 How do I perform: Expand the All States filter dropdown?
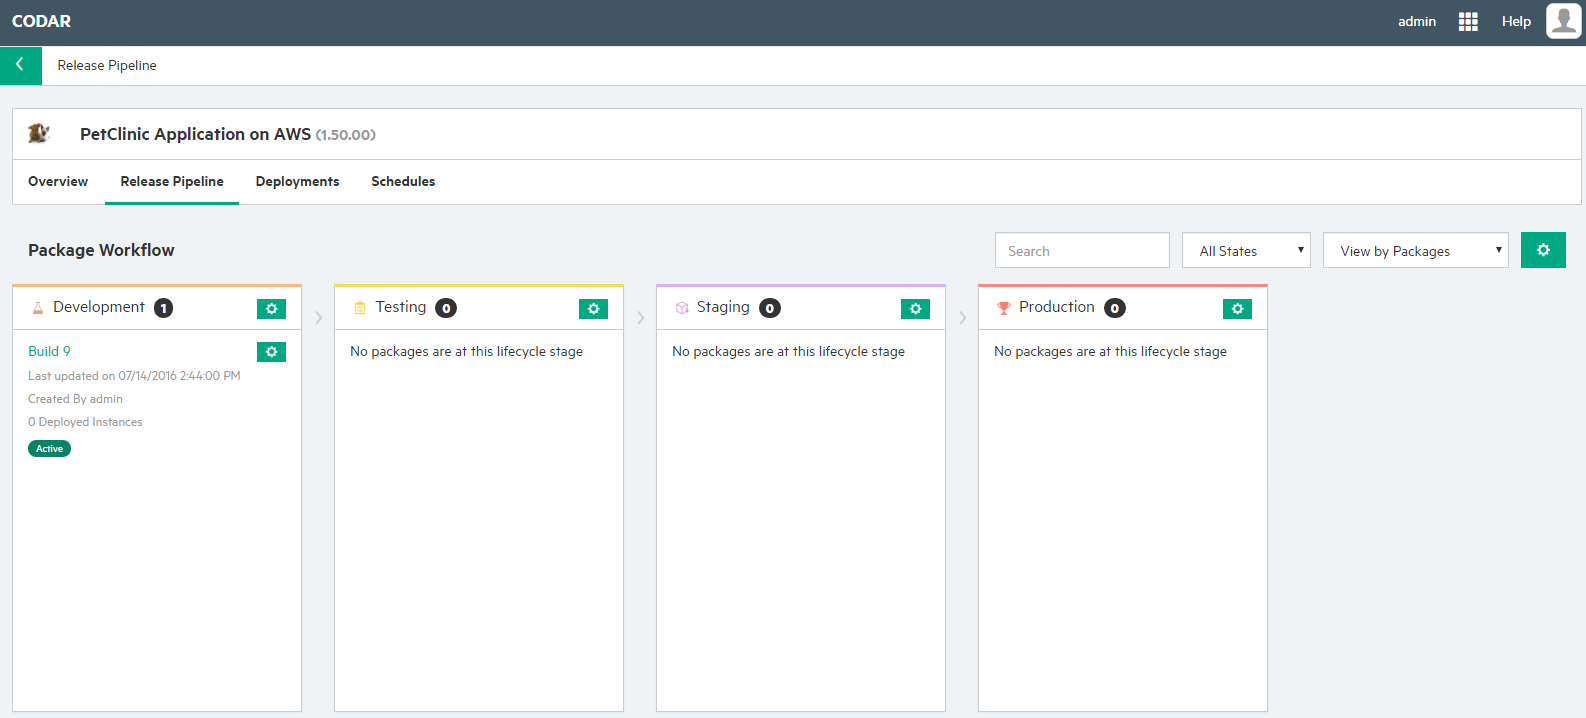[1246, 250]
